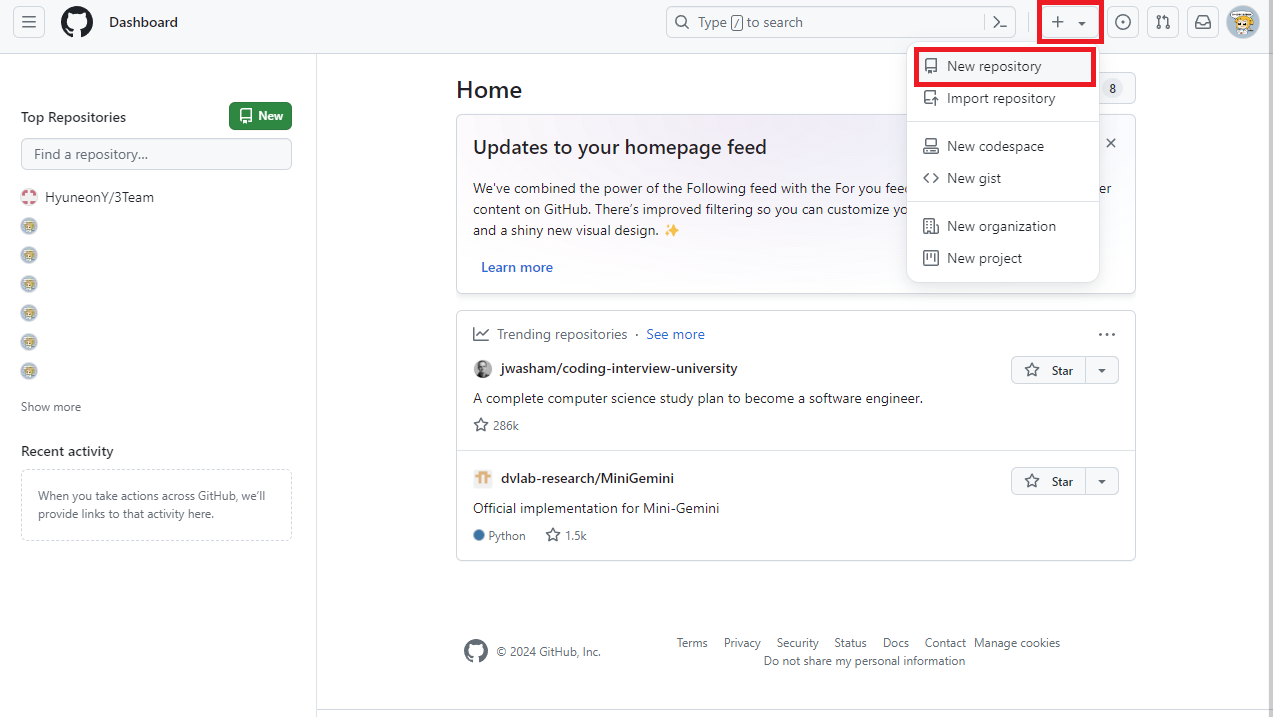Screen dimensions: 1273x717
Task: Click the Type / to search box
Action: click(828, 22)
